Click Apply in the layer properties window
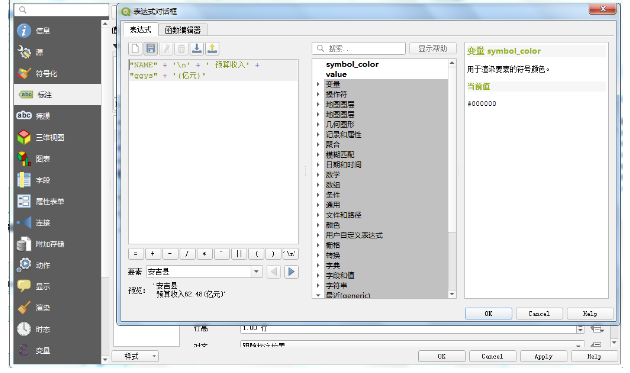 [x=543, y=356]
